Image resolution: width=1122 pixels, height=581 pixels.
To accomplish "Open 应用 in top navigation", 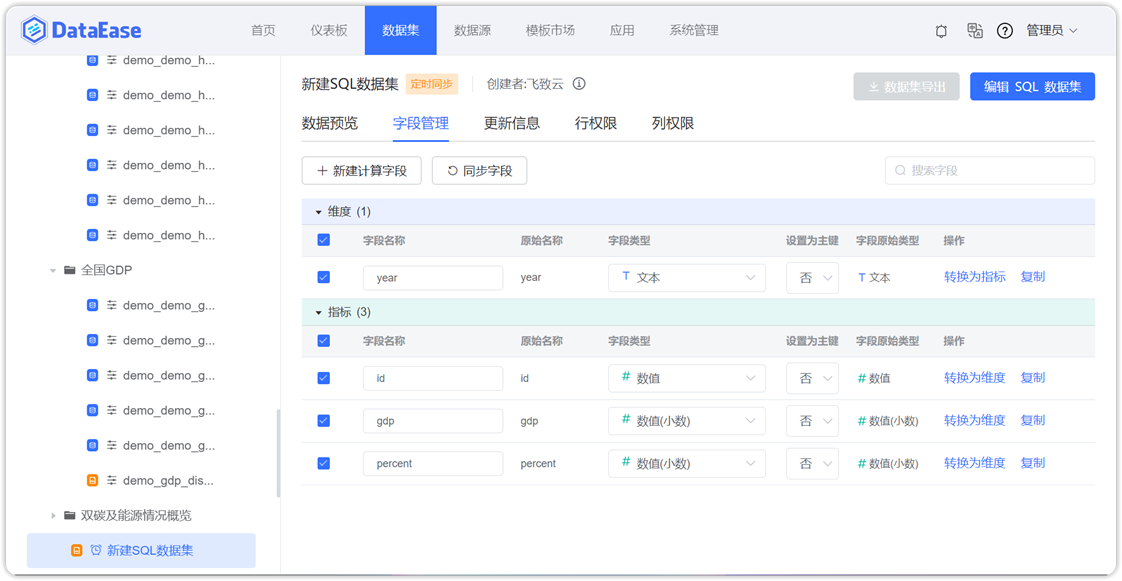I will pos(622,31).
